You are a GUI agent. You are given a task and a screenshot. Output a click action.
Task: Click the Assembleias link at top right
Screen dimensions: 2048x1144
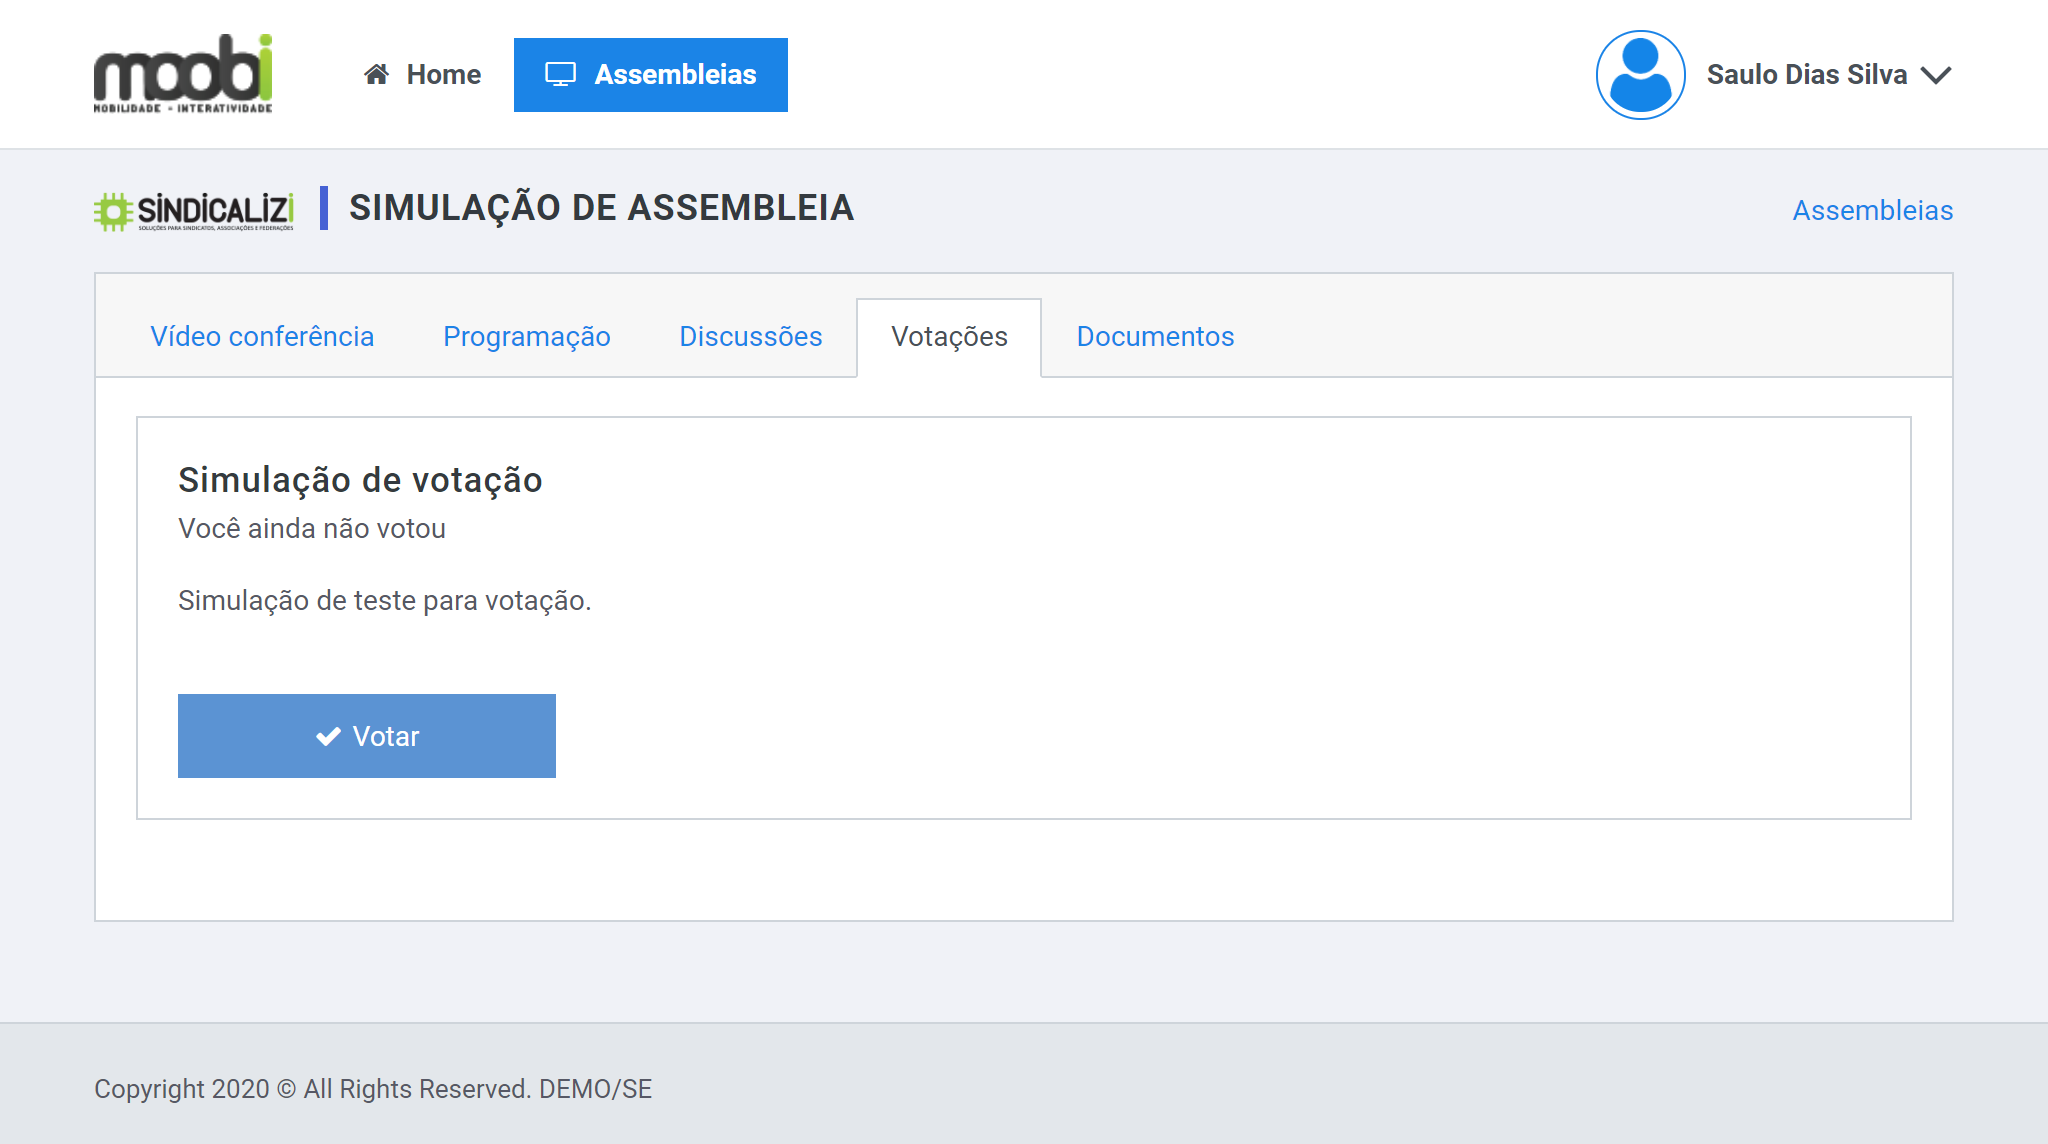coord(1872,211)
